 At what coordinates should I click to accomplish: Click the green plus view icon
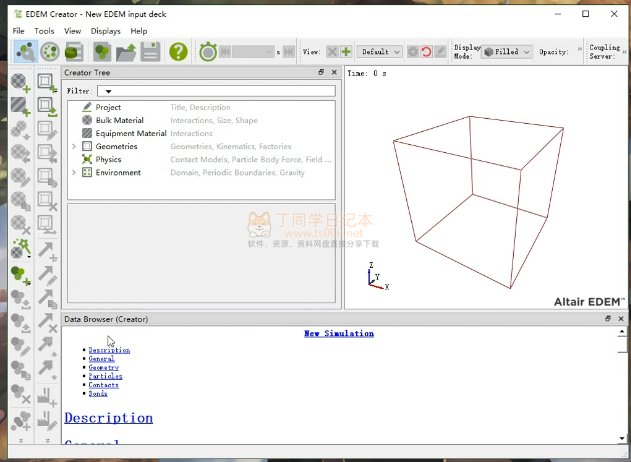point(346,51)
